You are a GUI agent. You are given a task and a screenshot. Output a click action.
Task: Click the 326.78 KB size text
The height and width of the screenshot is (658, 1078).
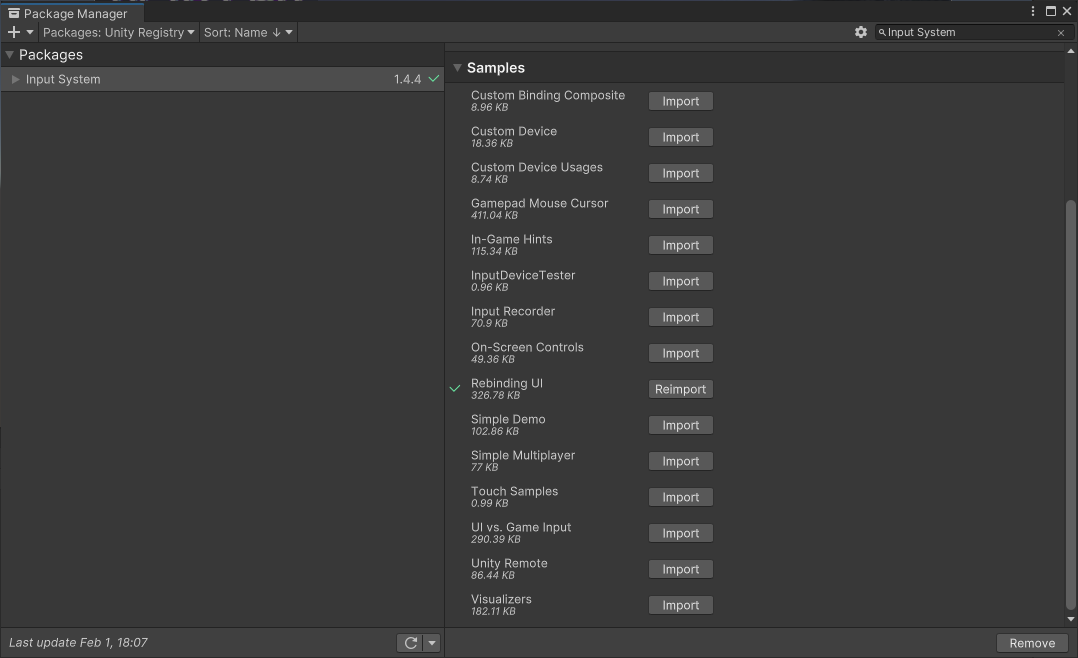click(496, 395)
